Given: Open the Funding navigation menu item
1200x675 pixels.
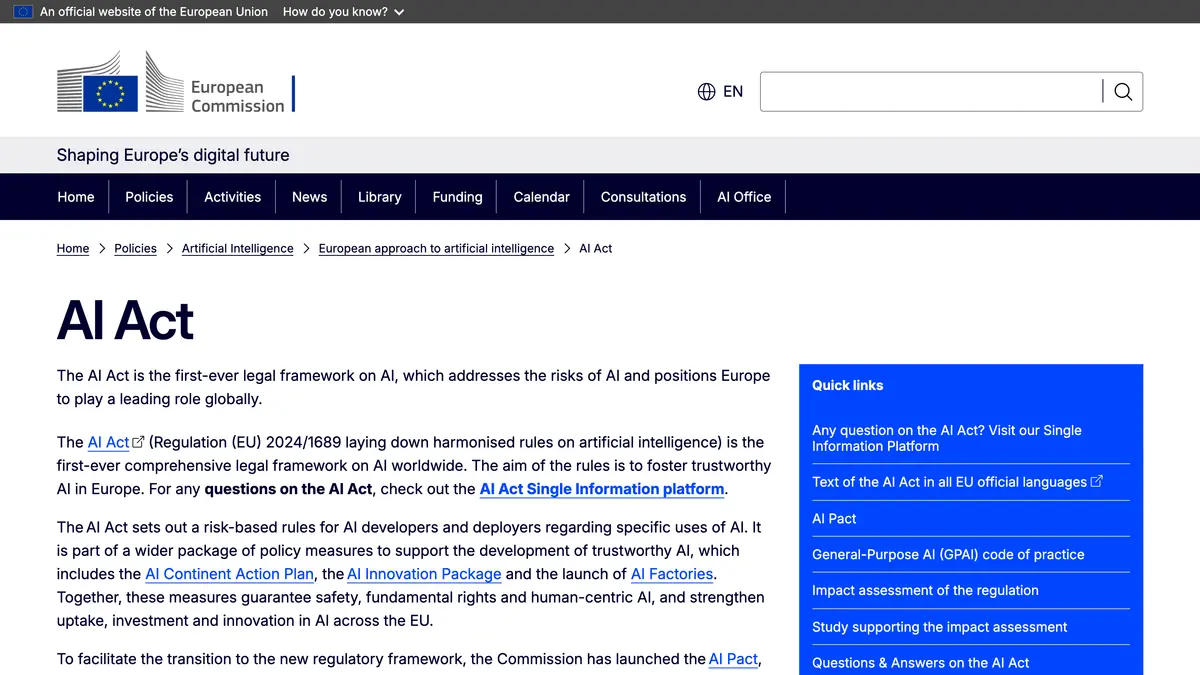Looking at the screenshot, I should coord(457,197).
